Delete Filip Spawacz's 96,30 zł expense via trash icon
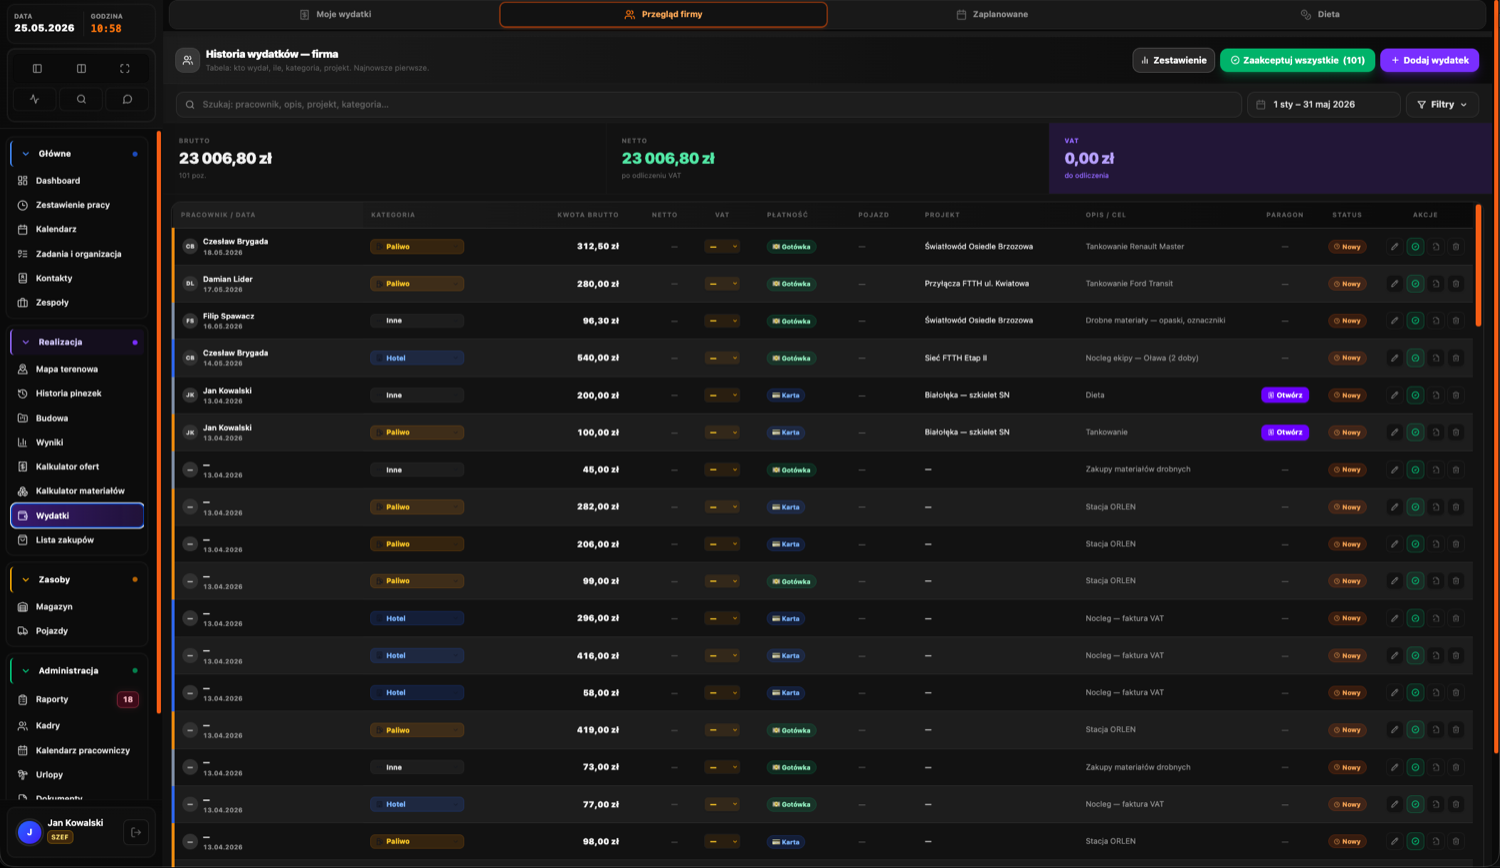1500x868 pixels. [x=1456, y=321]
